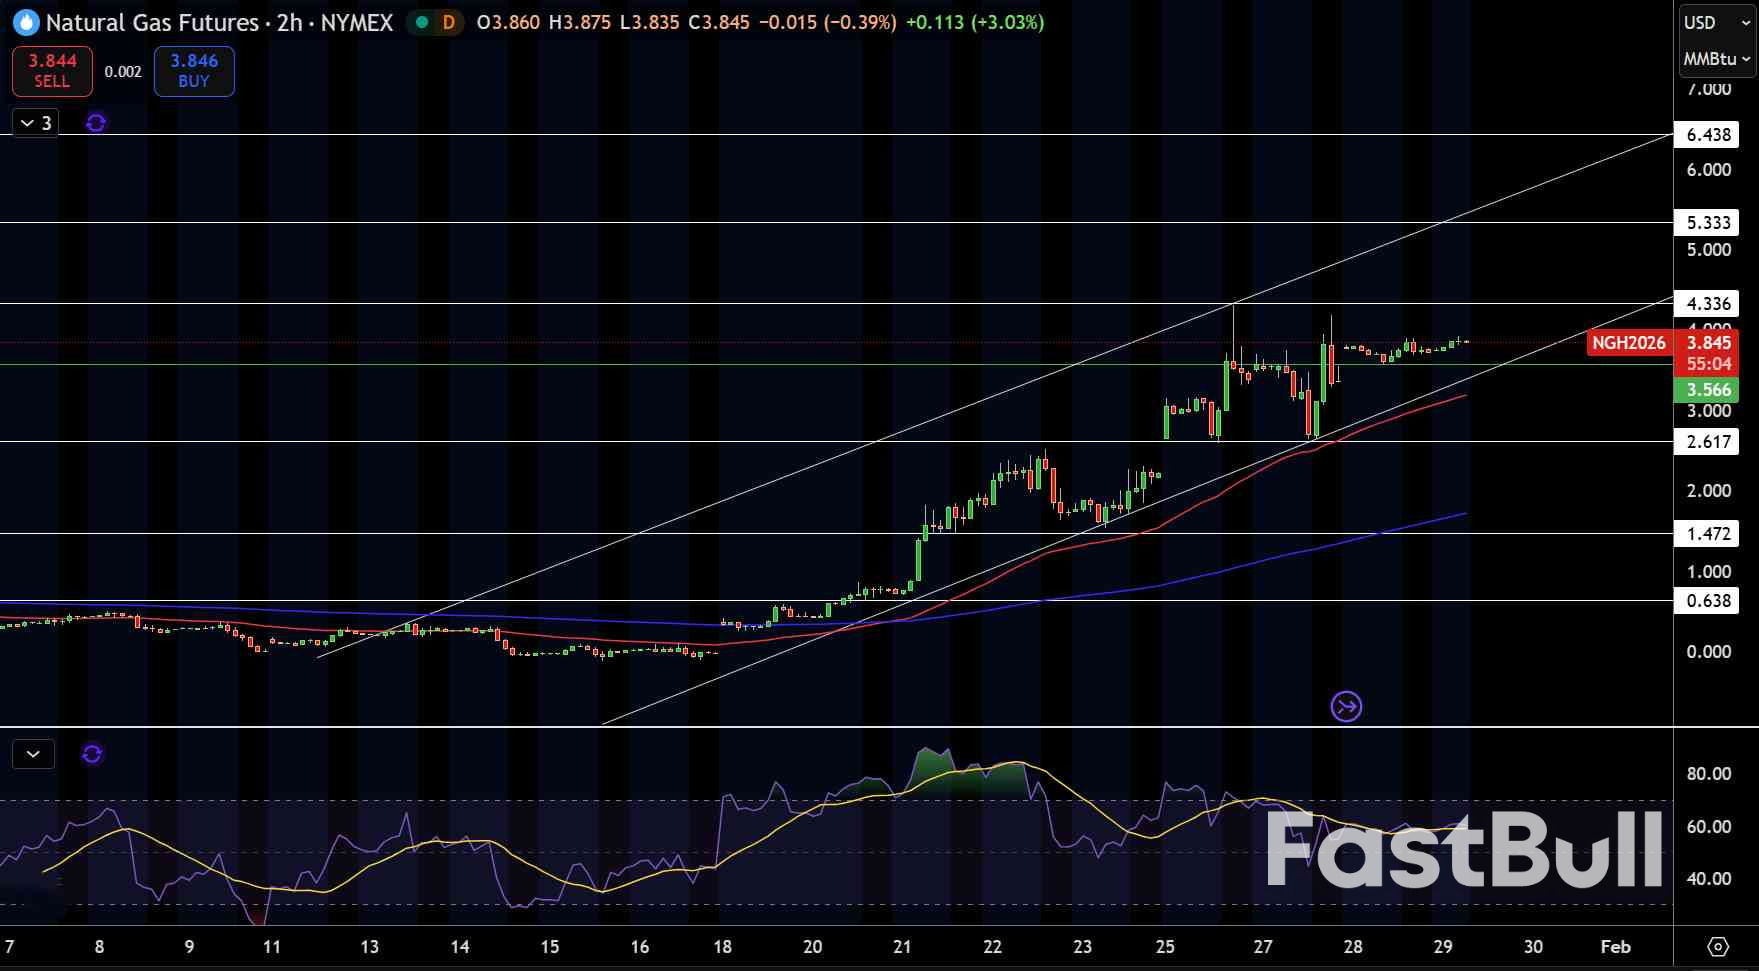Click the Natural Gas flame symbol logo
Image resolution: width=1759 pixels, height=971 pixels.
point(26,22)
